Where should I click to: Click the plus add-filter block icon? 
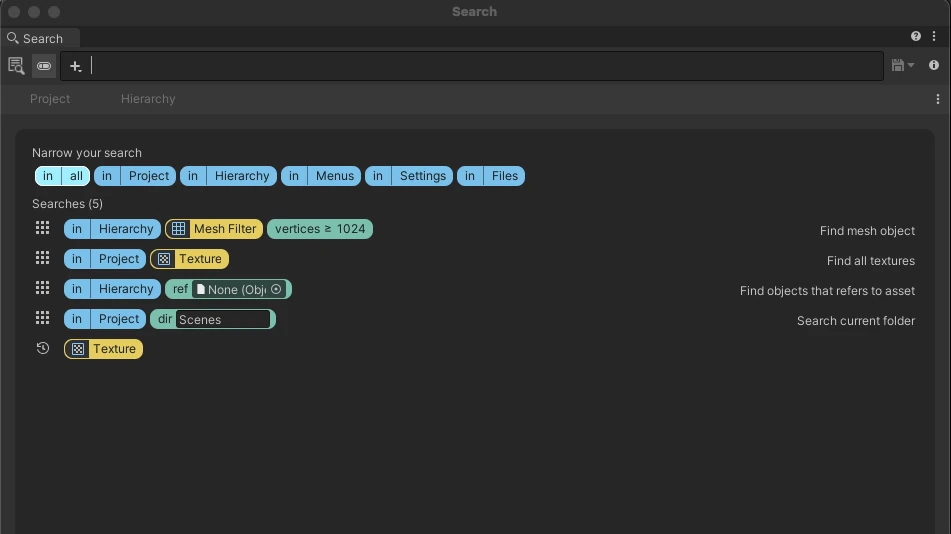(75, 66)
